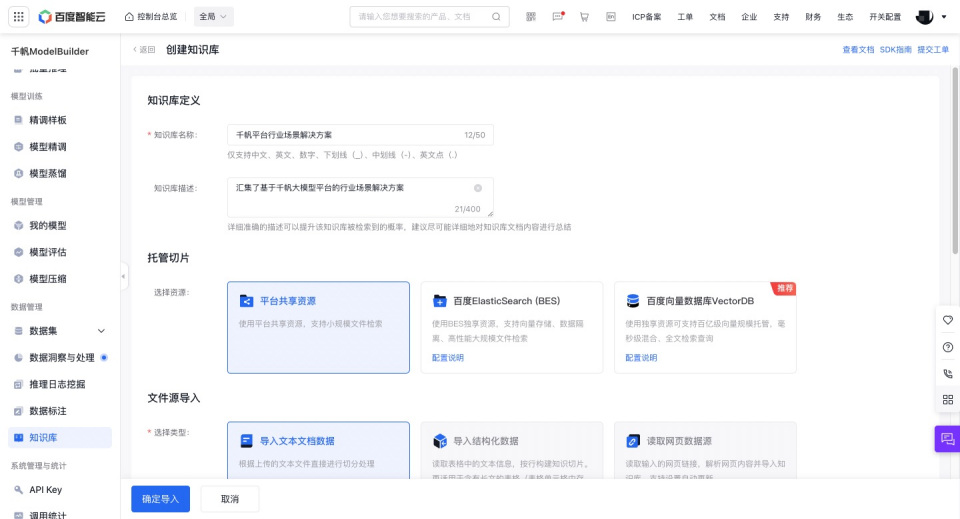Select 百度向量数据库VectorDB resource option

tap(705, 327)
